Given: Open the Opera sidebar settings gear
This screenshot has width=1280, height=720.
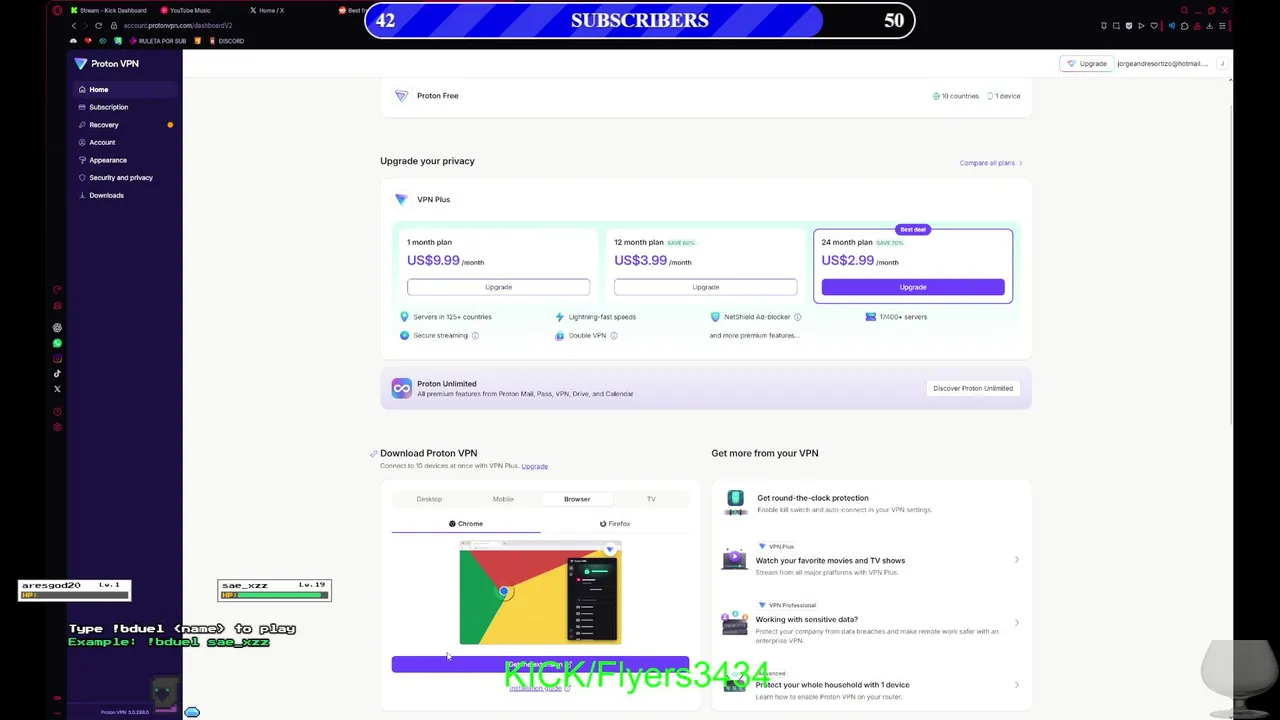Looking at the screenshot, I should pyautogui.click(x=57, y=427).
